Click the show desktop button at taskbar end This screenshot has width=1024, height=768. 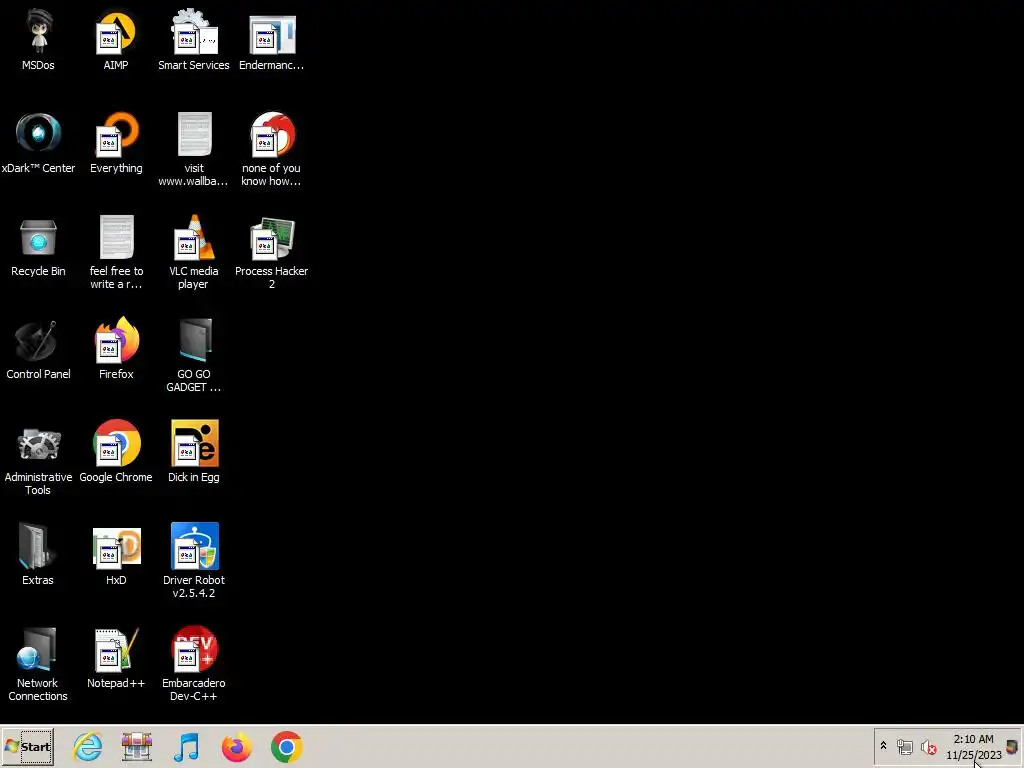[x=1013, y=747]
